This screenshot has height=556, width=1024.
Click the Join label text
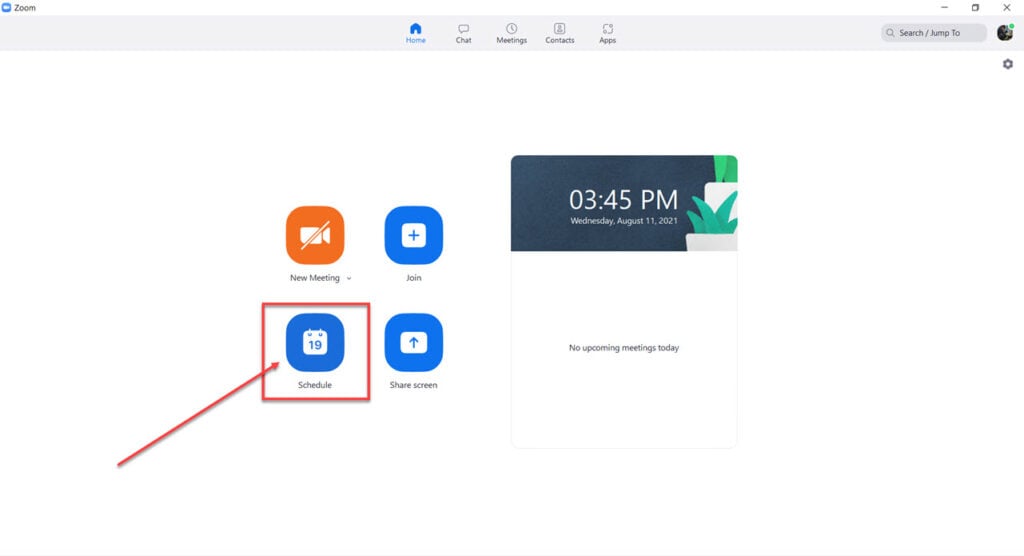pos(413,278)
